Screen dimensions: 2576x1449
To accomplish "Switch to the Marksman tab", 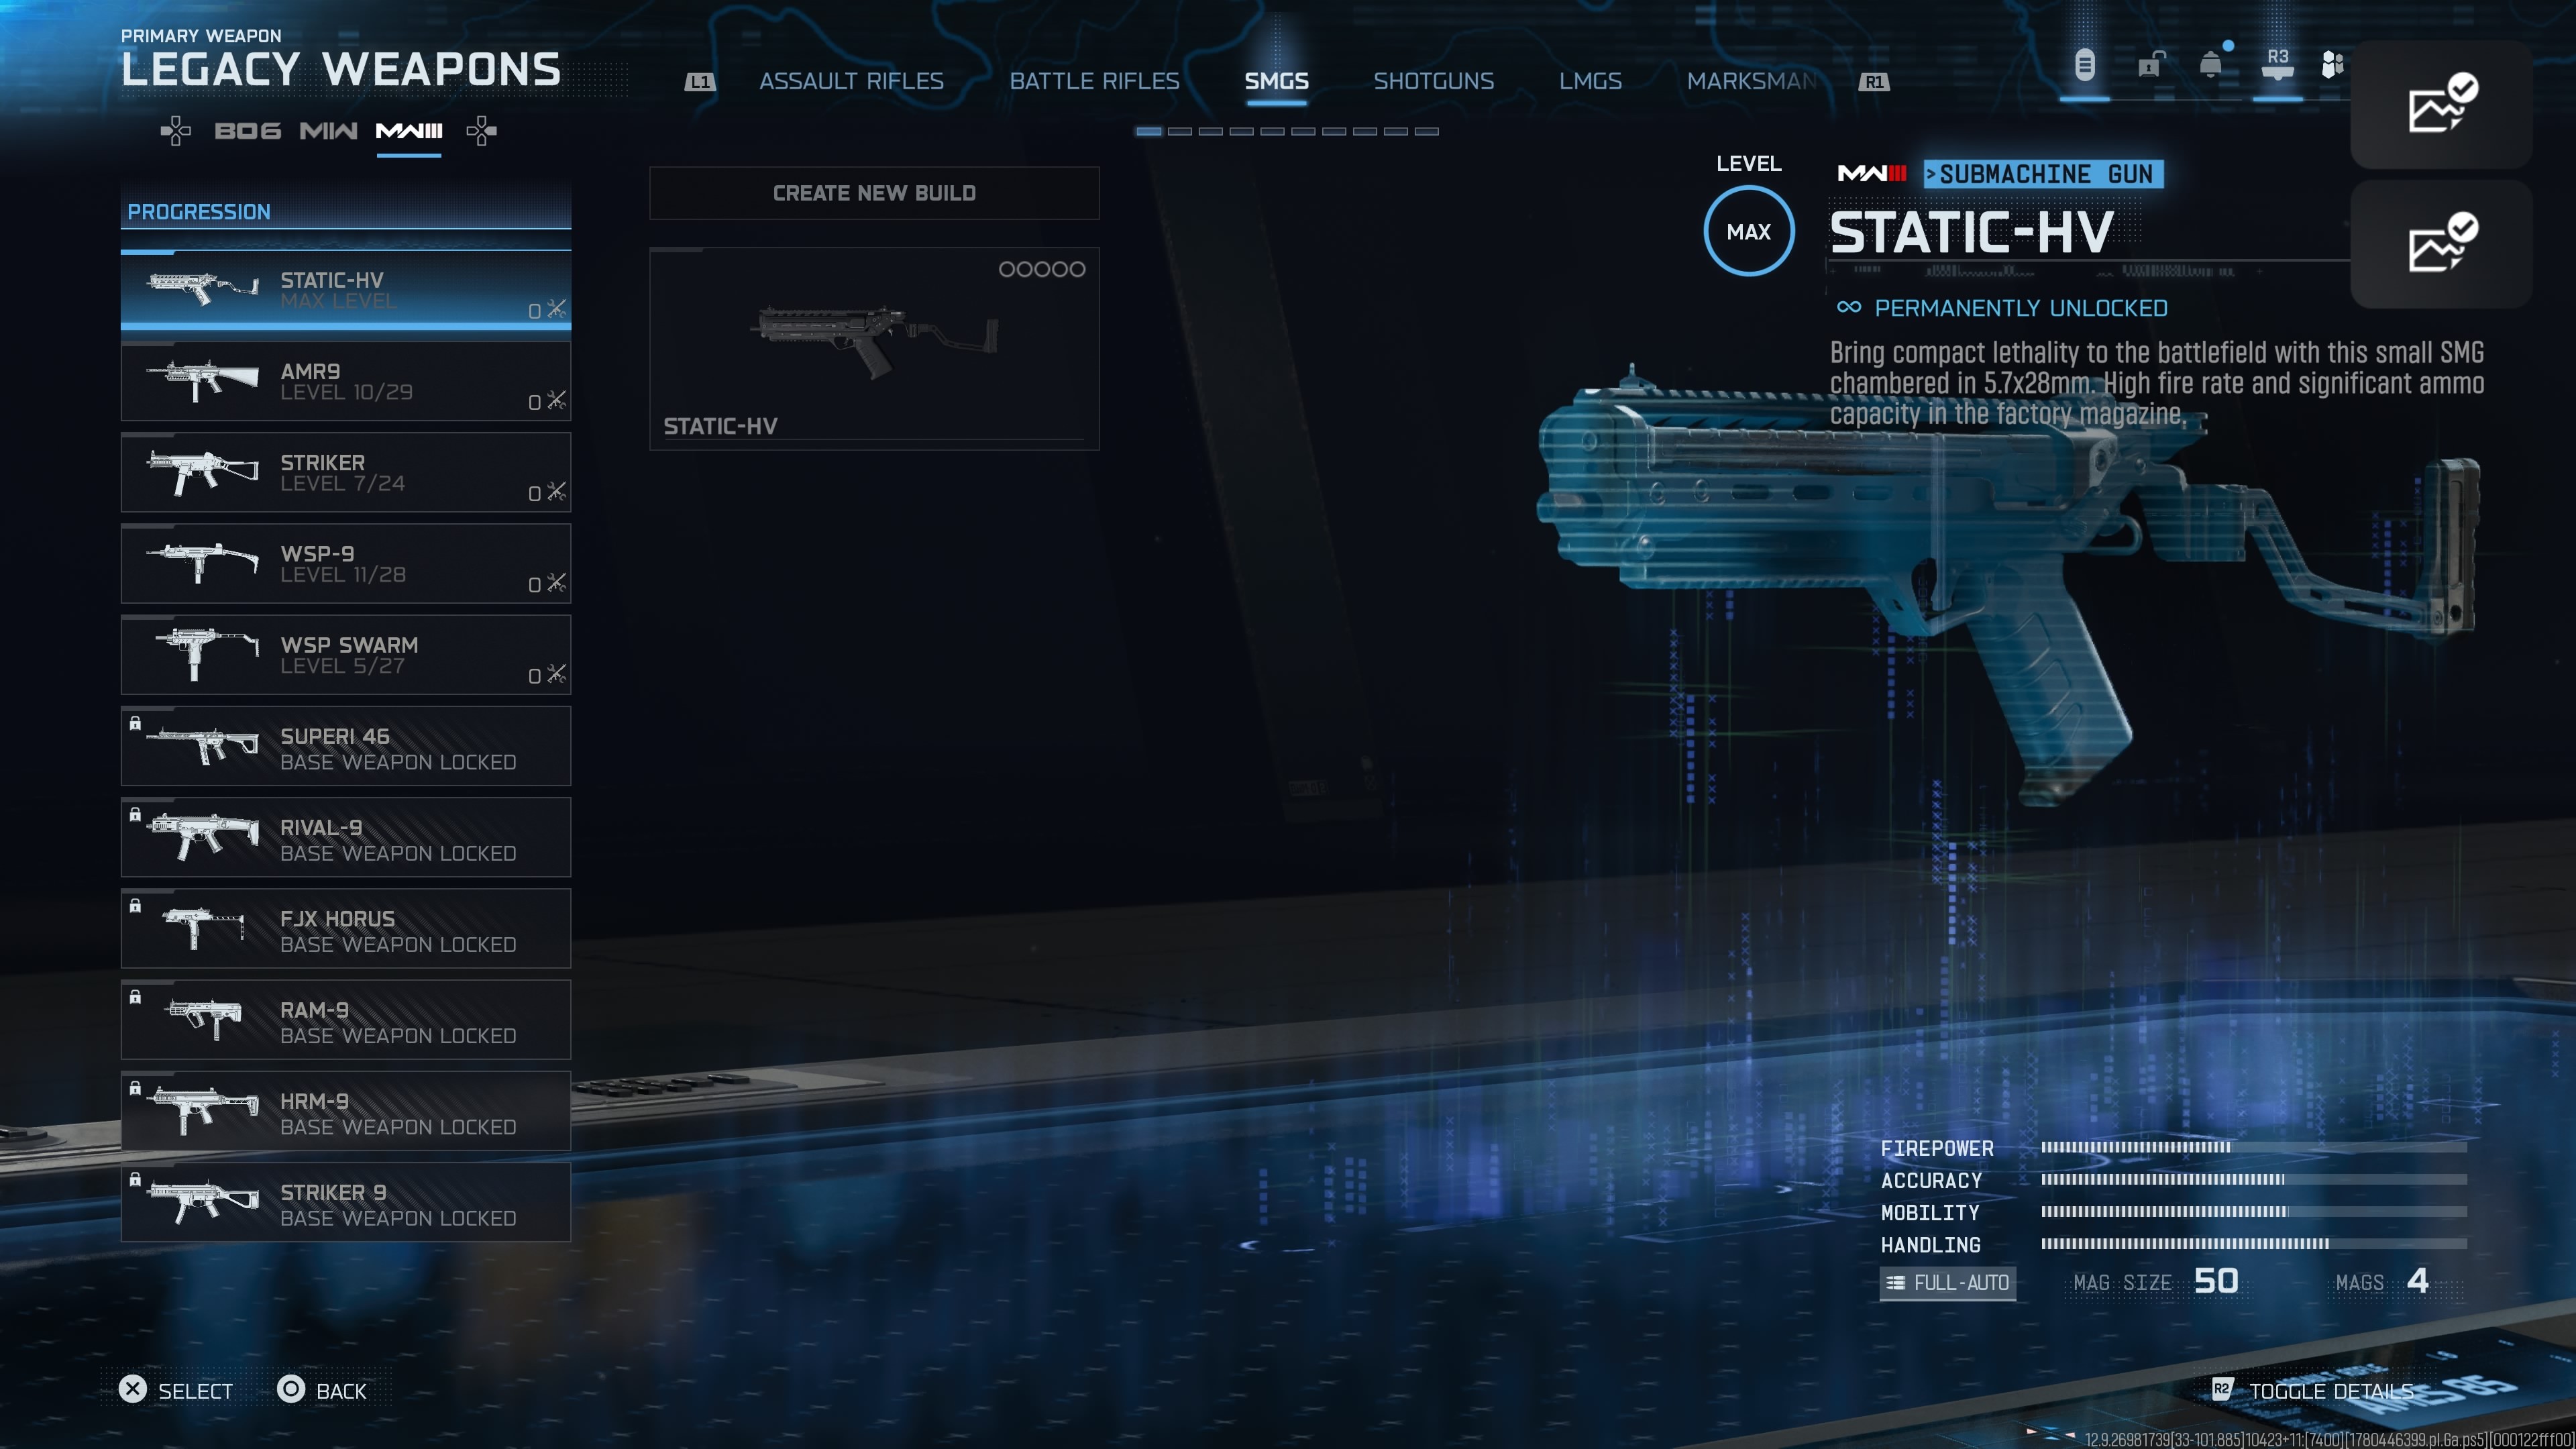I will click(x=1751, y=81).
